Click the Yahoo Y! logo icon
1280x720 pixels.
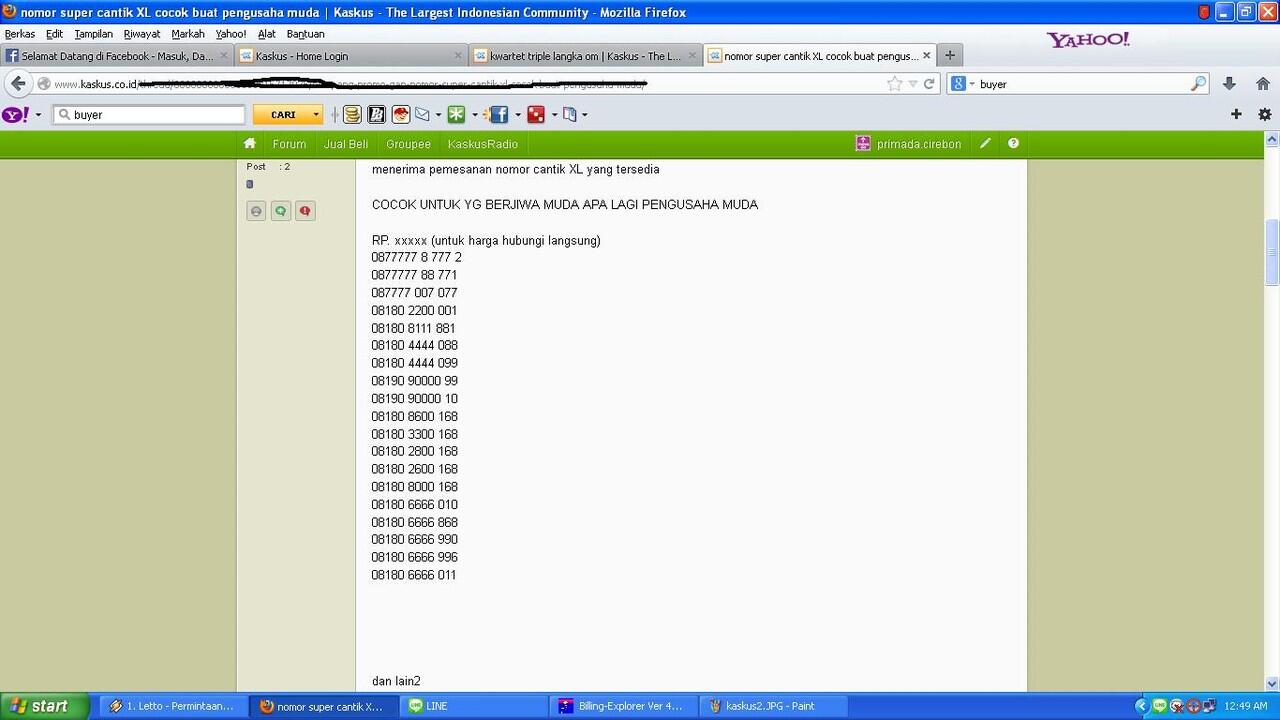pyautogui.click(x=16, y=115)
